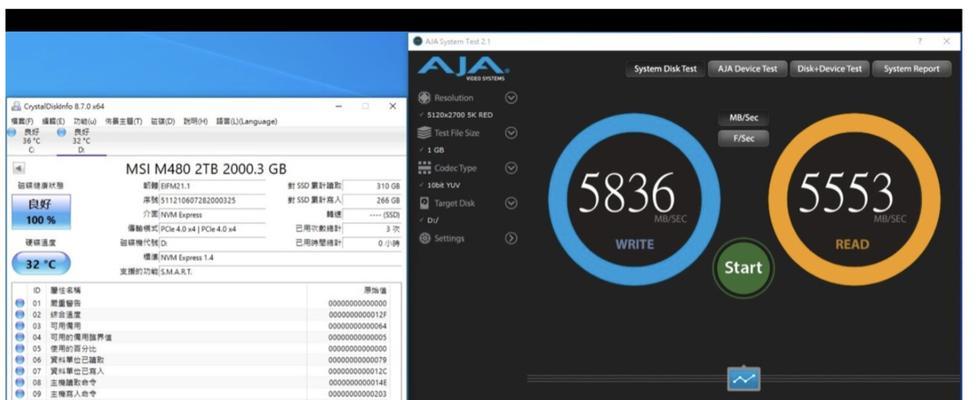The image size is (978, 400).
Task: Click the Test File Size stack icon
Action: pyautogui.click(x=425, y=133)
